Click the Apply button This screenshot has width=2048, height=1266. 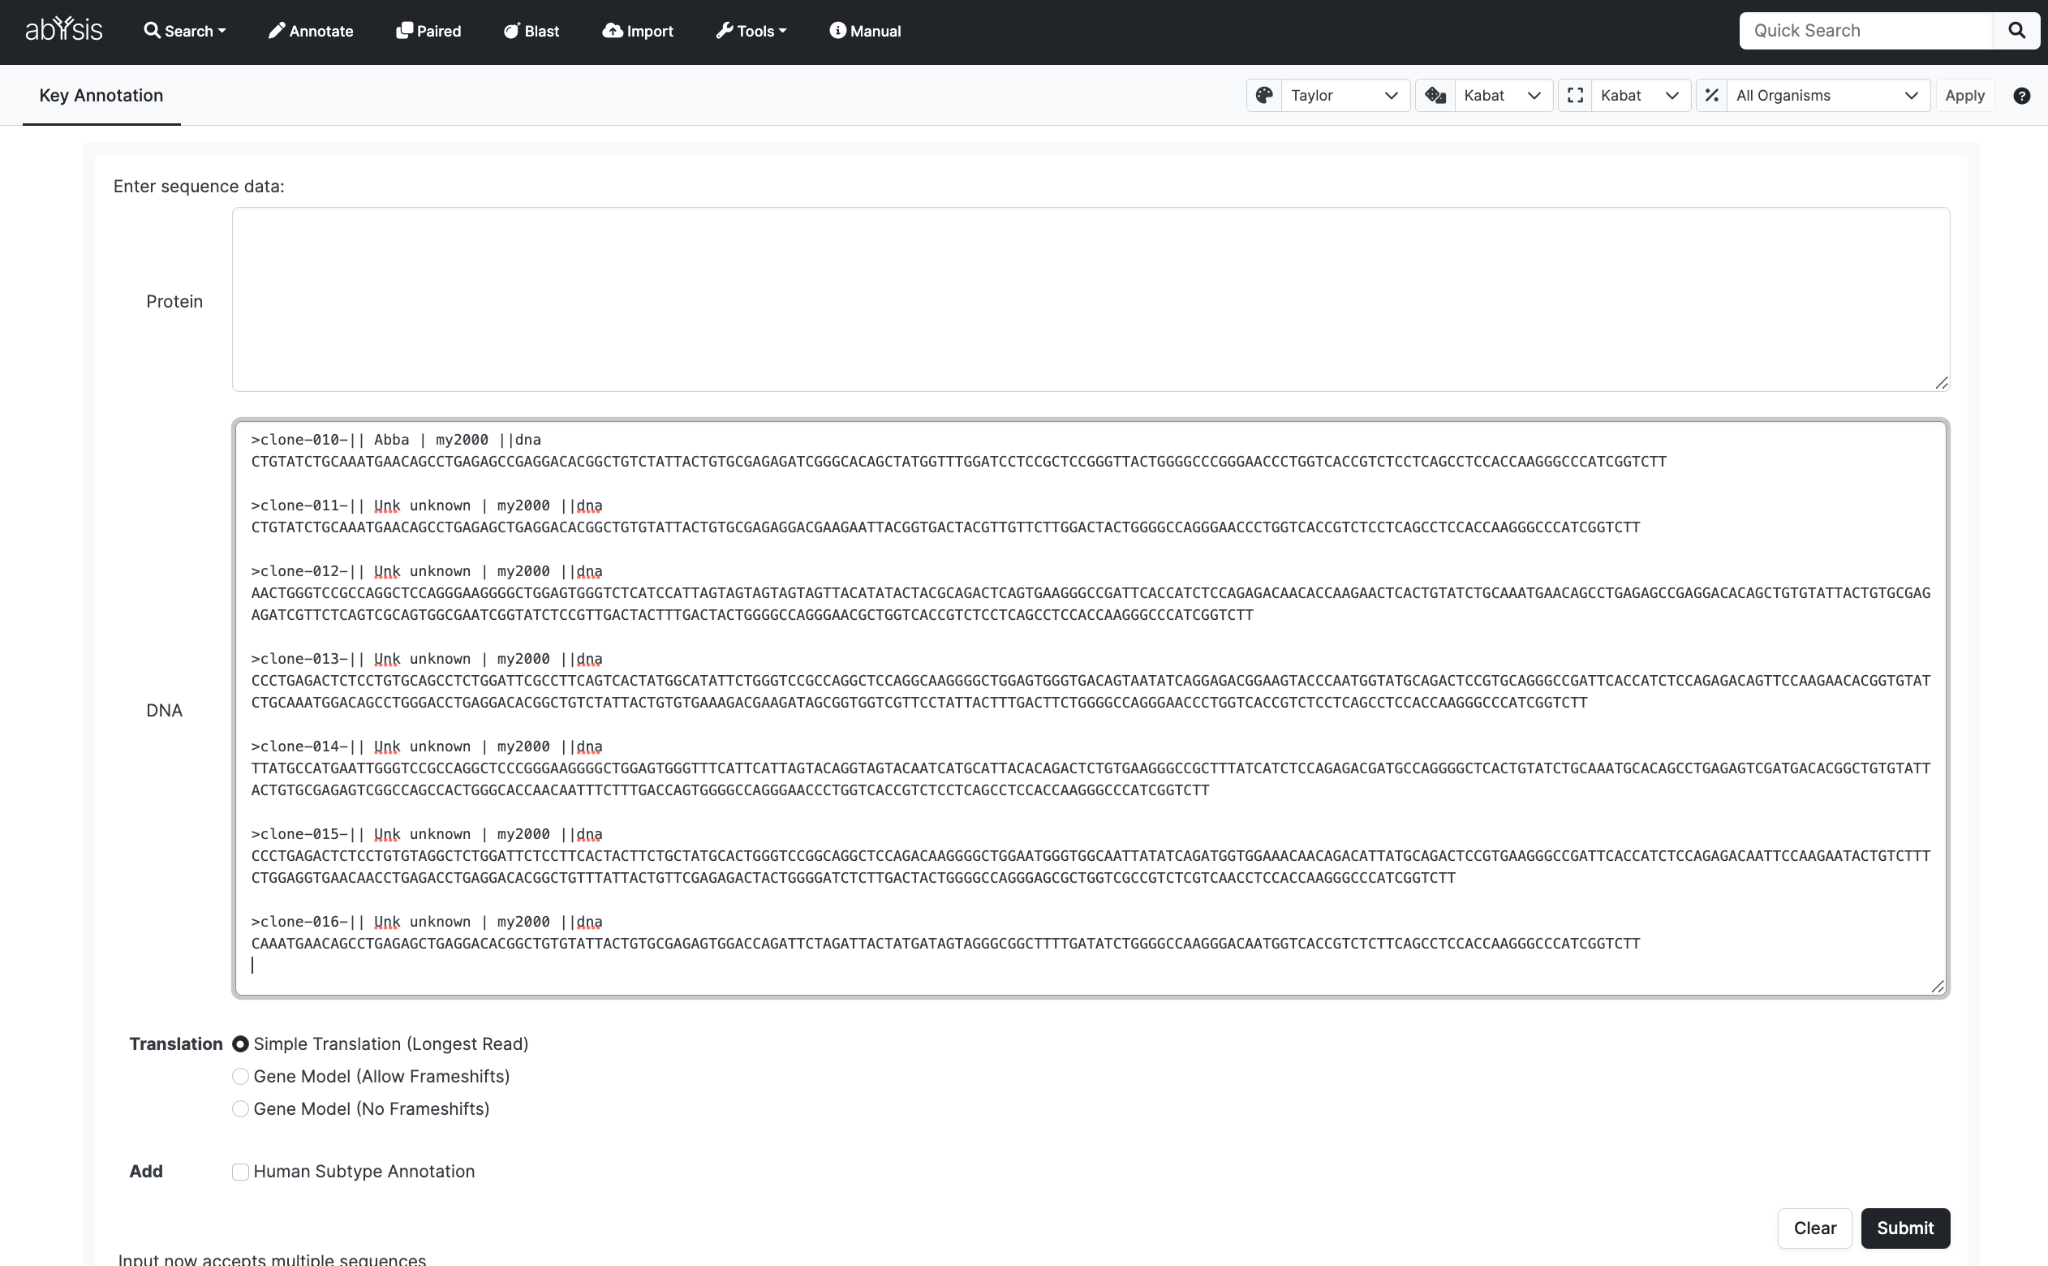1964,95
